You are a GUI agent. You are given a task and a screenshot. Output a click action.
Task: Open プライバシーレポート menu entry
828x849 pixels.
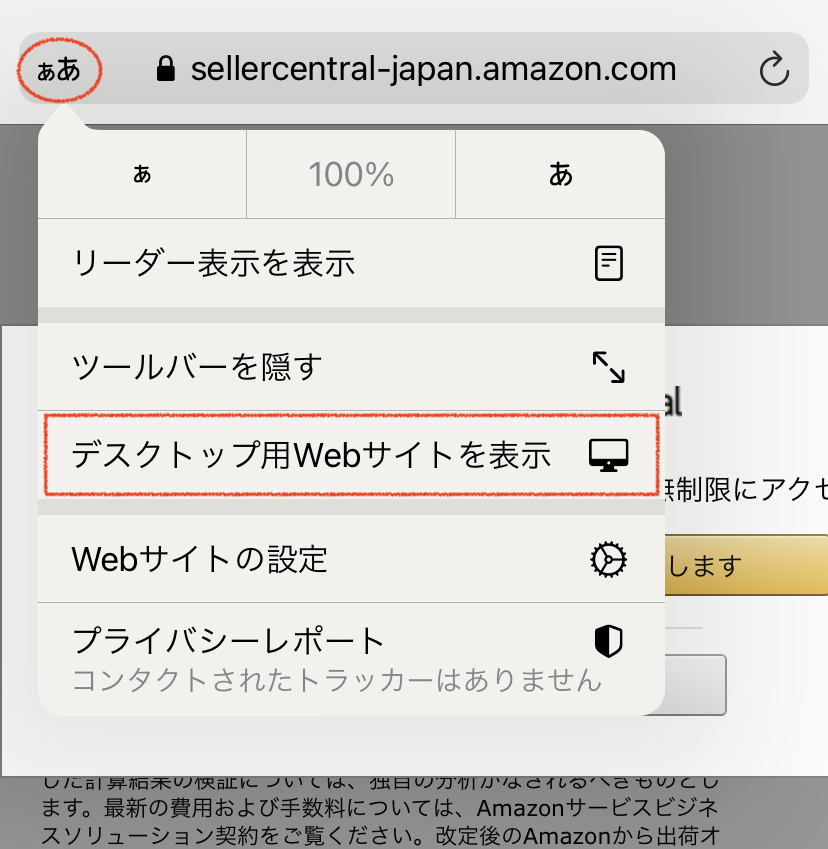pyautogui.click(x=229, y=640)
